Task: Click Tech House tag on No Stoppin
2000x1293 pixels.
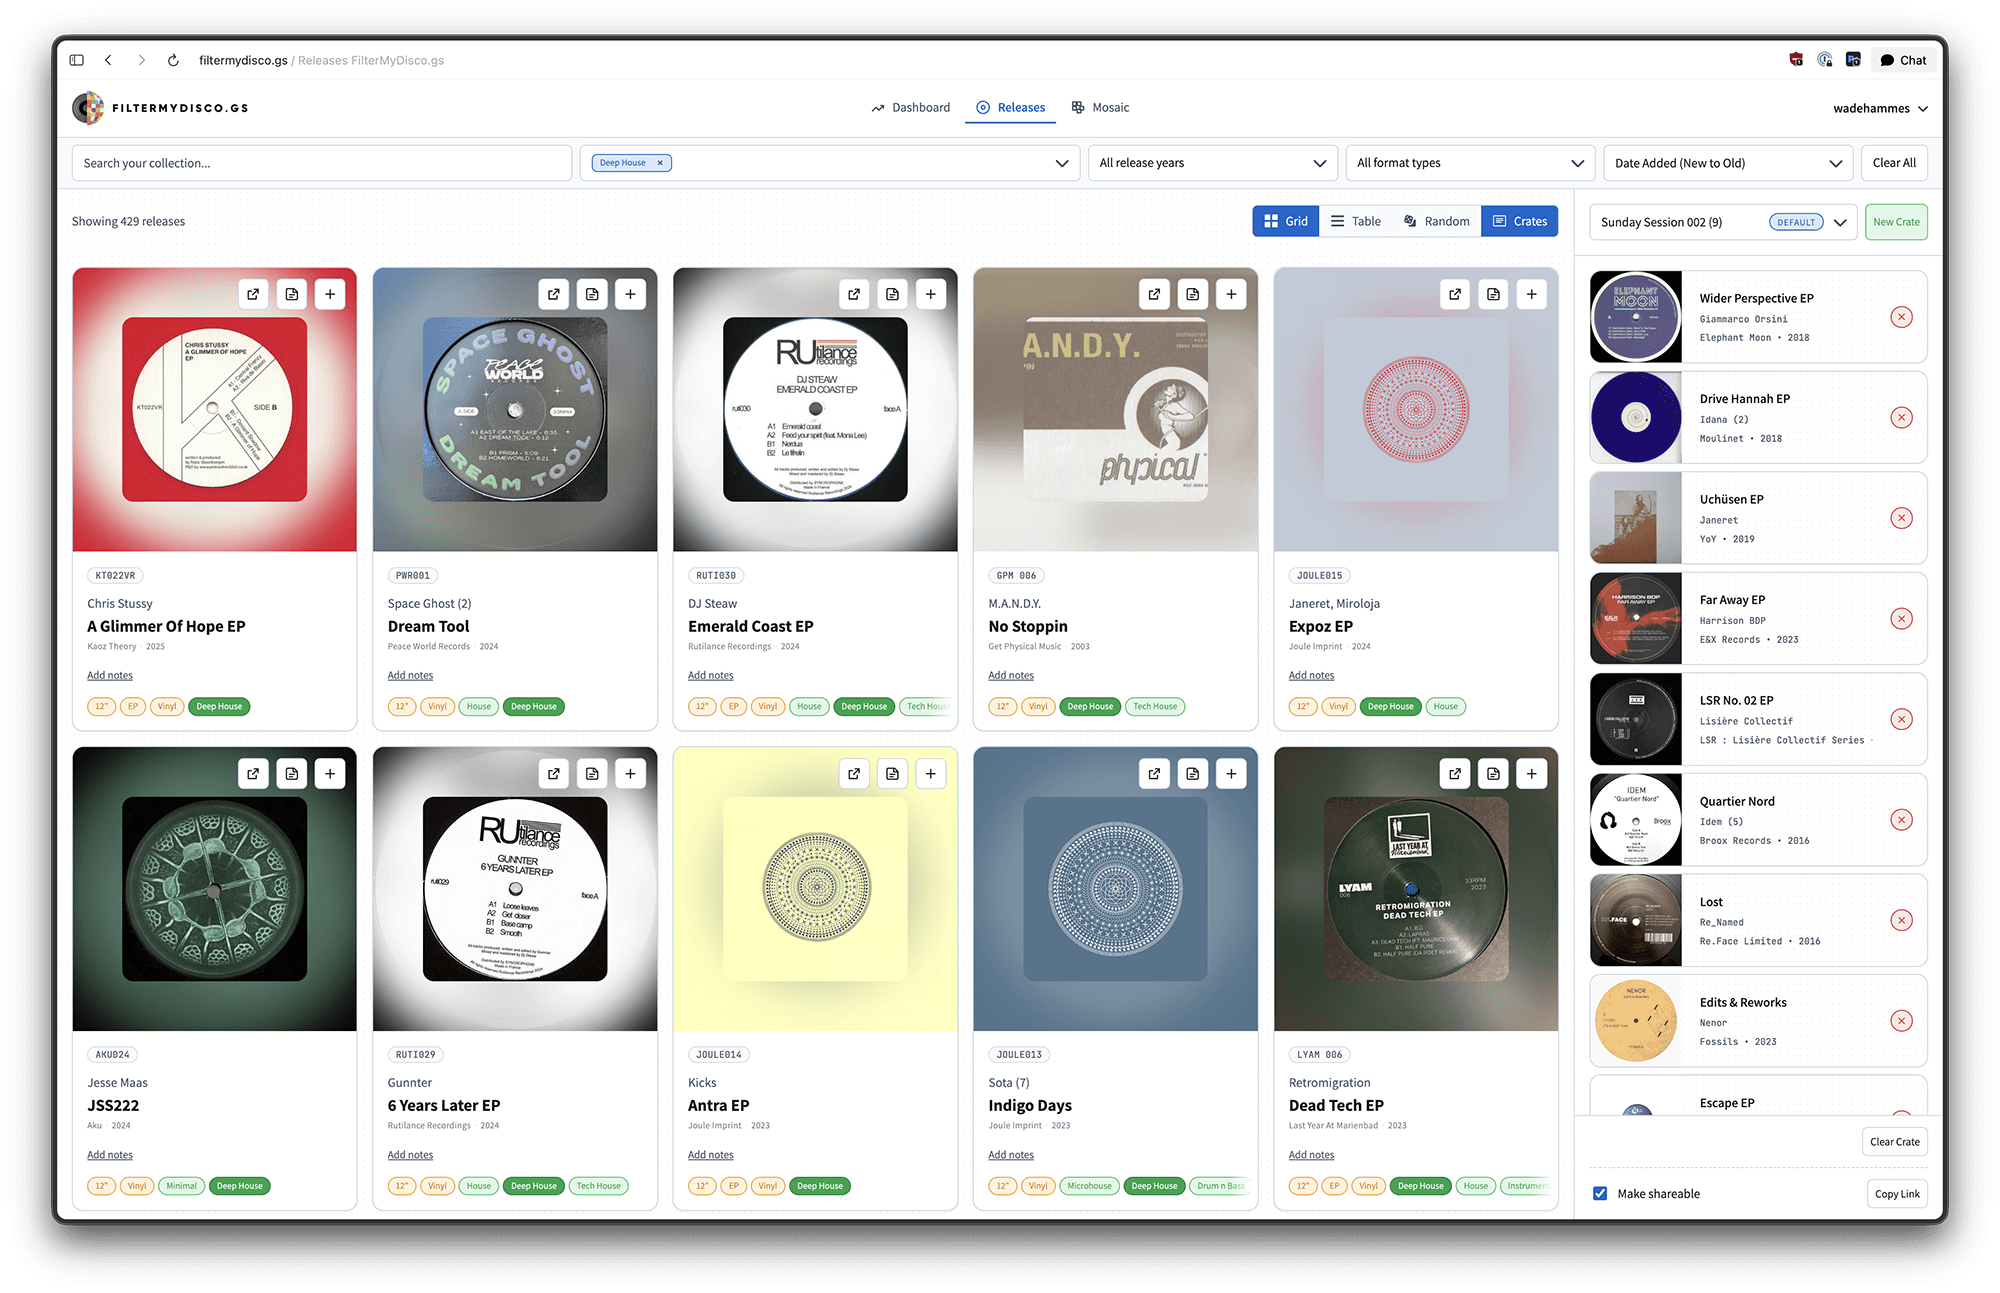Action: pos(1155,706)
